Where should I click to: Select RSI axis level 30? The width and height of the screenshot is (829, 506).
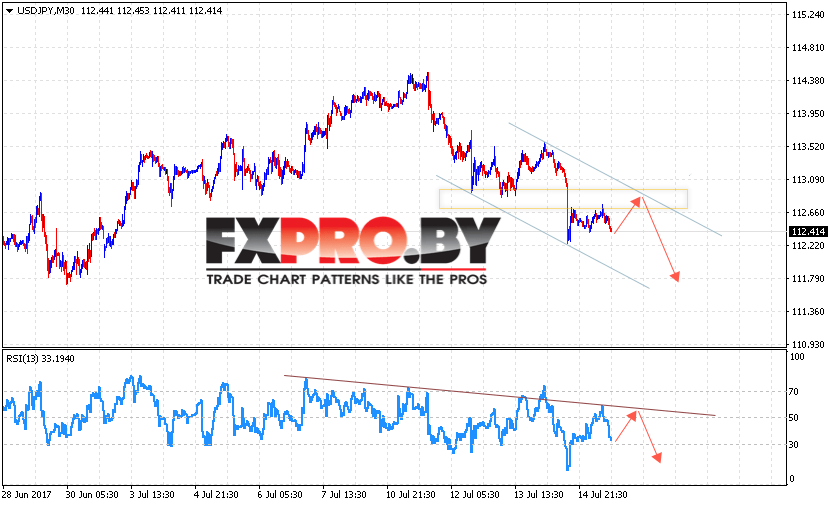coord(794,445)
